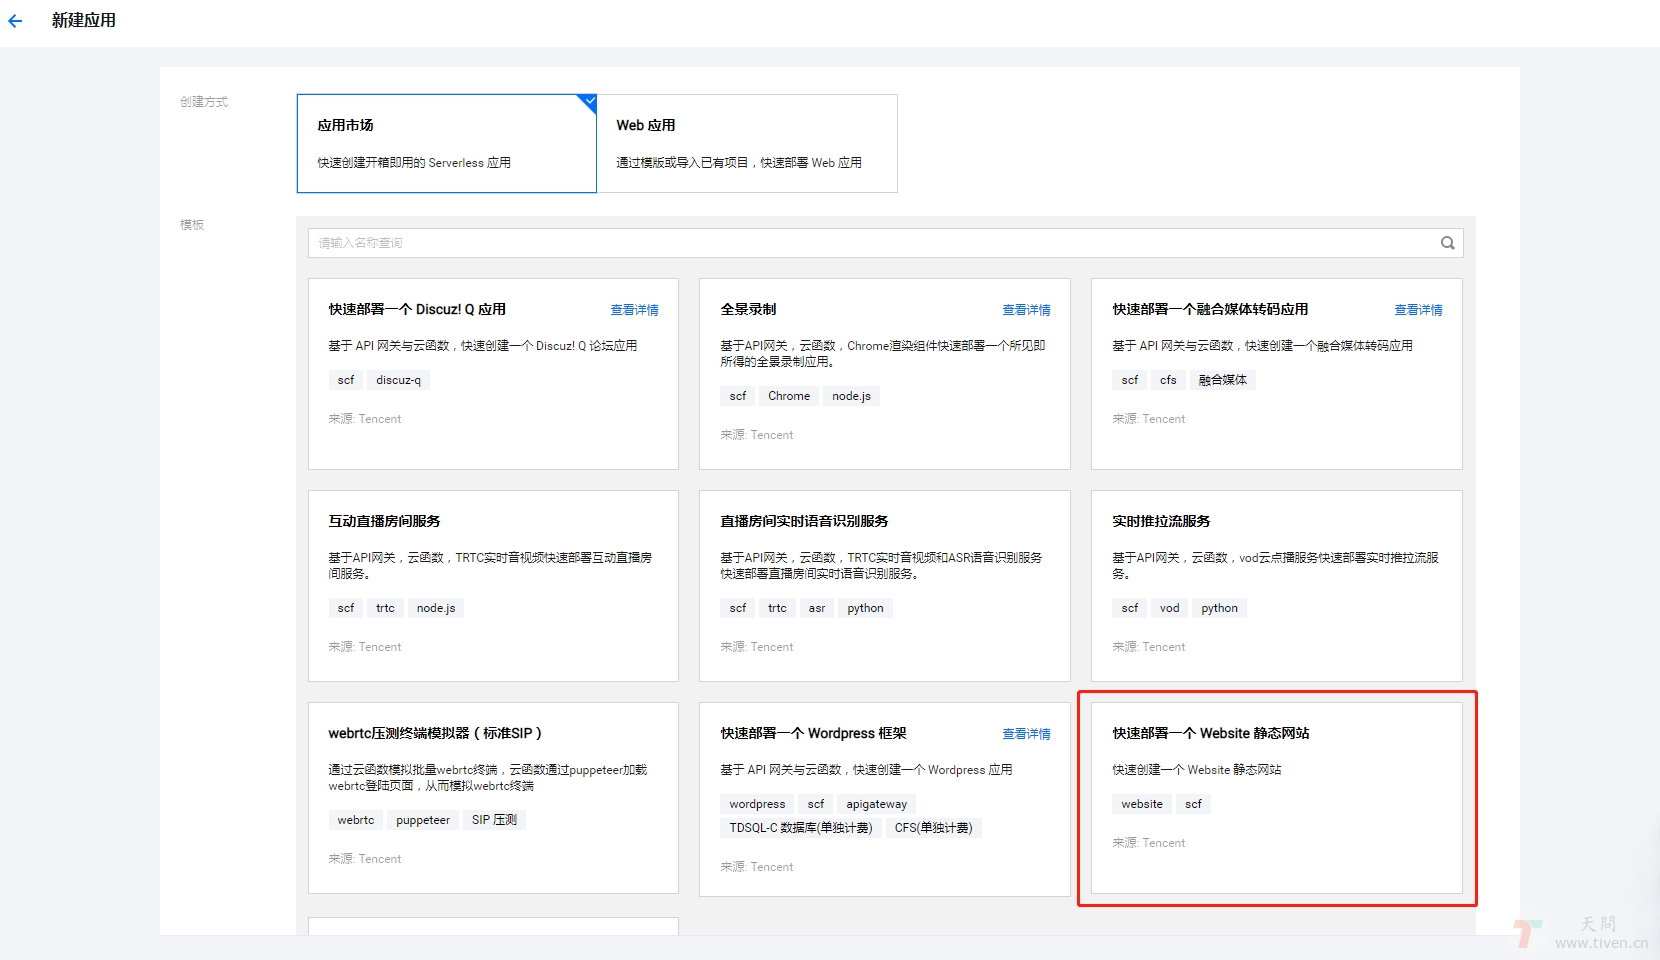Image resolution: width=1660 pixels, height=960 pixels.
Task: Choose 快速部署一个 Wordpress 框架 title
Action: (x=813, y=733)
